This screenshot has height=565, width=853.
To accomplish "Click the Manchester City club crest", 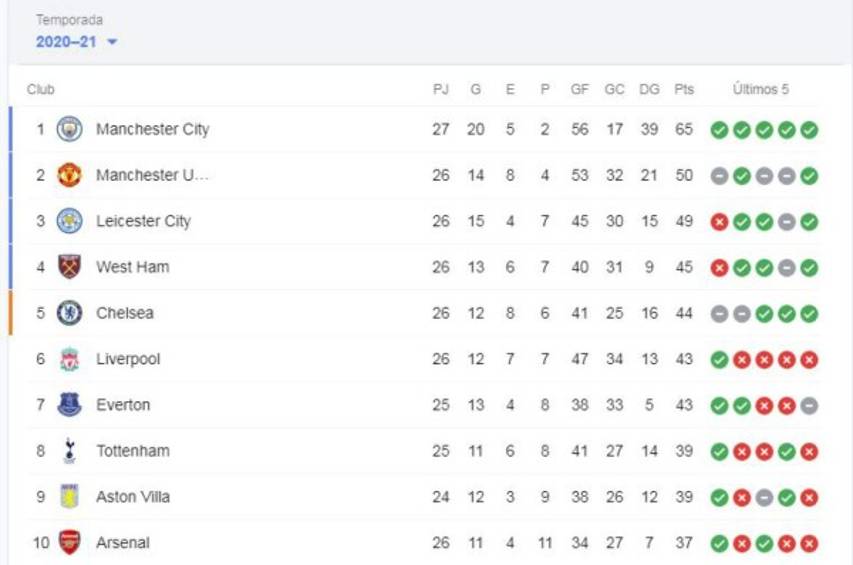I will coord(69,129).
